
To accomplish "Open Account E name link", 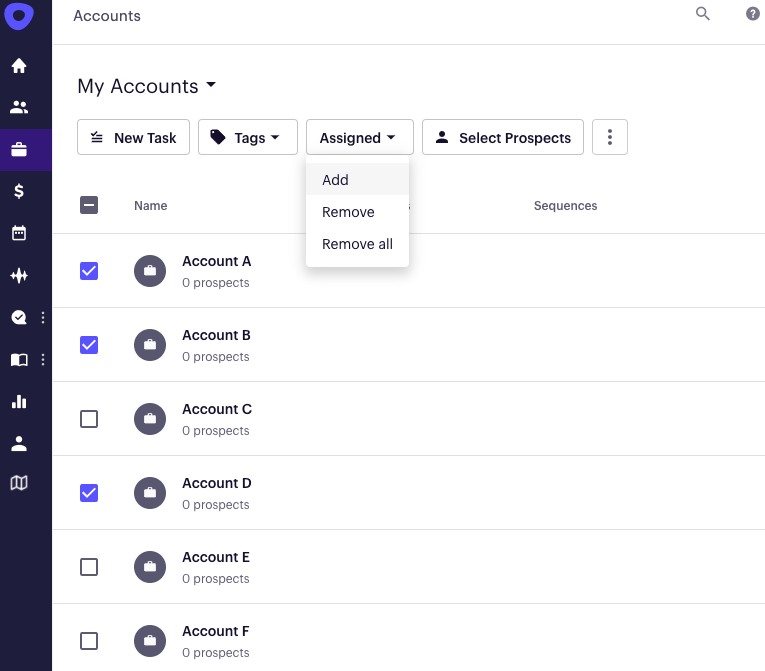I will [216, 557].
